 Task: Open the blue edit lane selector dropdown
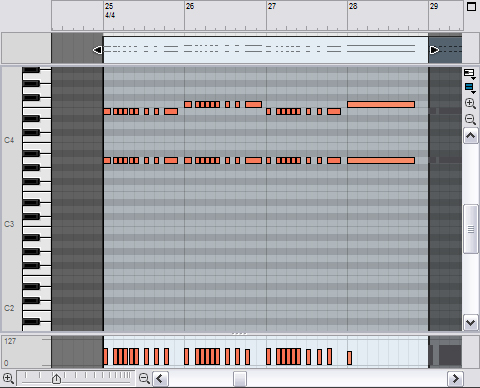pyautogui.click(x=470, y=88)
